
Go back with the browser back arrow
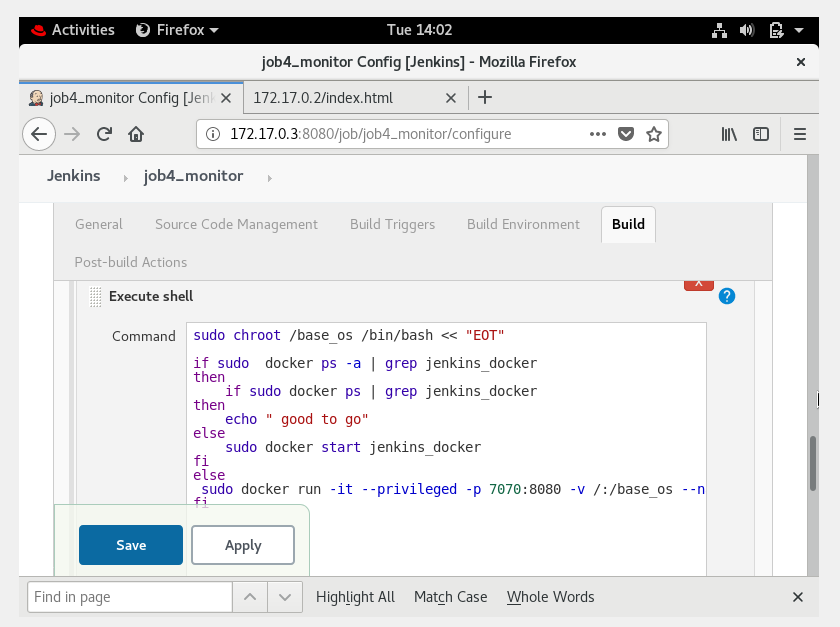pos(39,134)
